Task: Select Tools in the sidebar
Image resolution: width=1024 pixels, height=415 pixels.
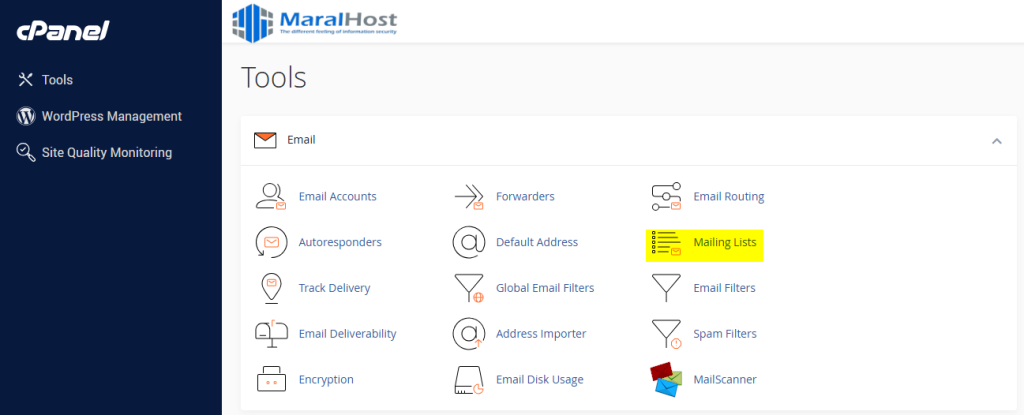Action: [57, 80]
